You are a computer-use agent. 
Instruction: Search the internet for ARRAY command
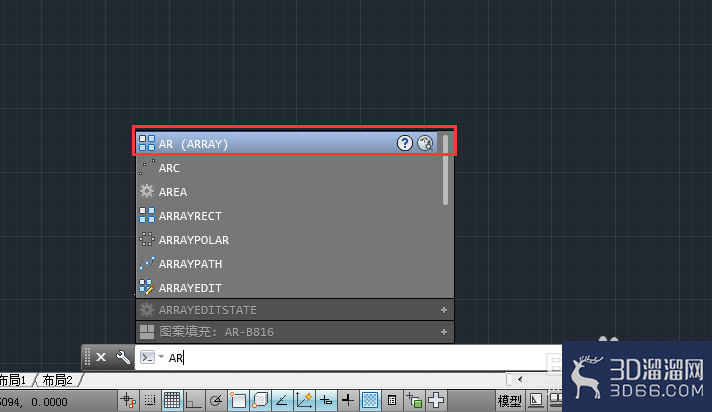(x=425, y=143)
